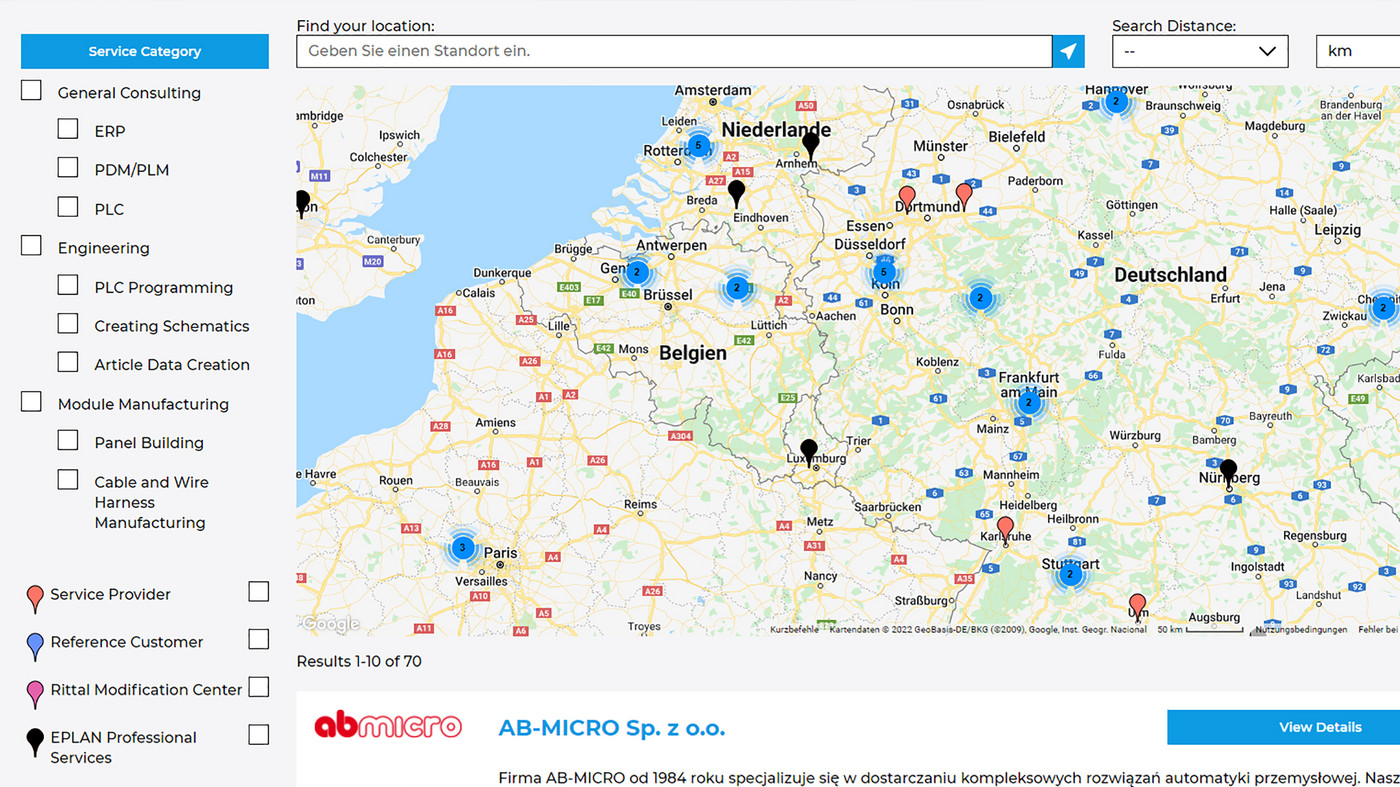Viewport: 1400px width, 787px height.
Task: Select the cluster marker showing 3 near Paris
Action: tap(462, 547)
